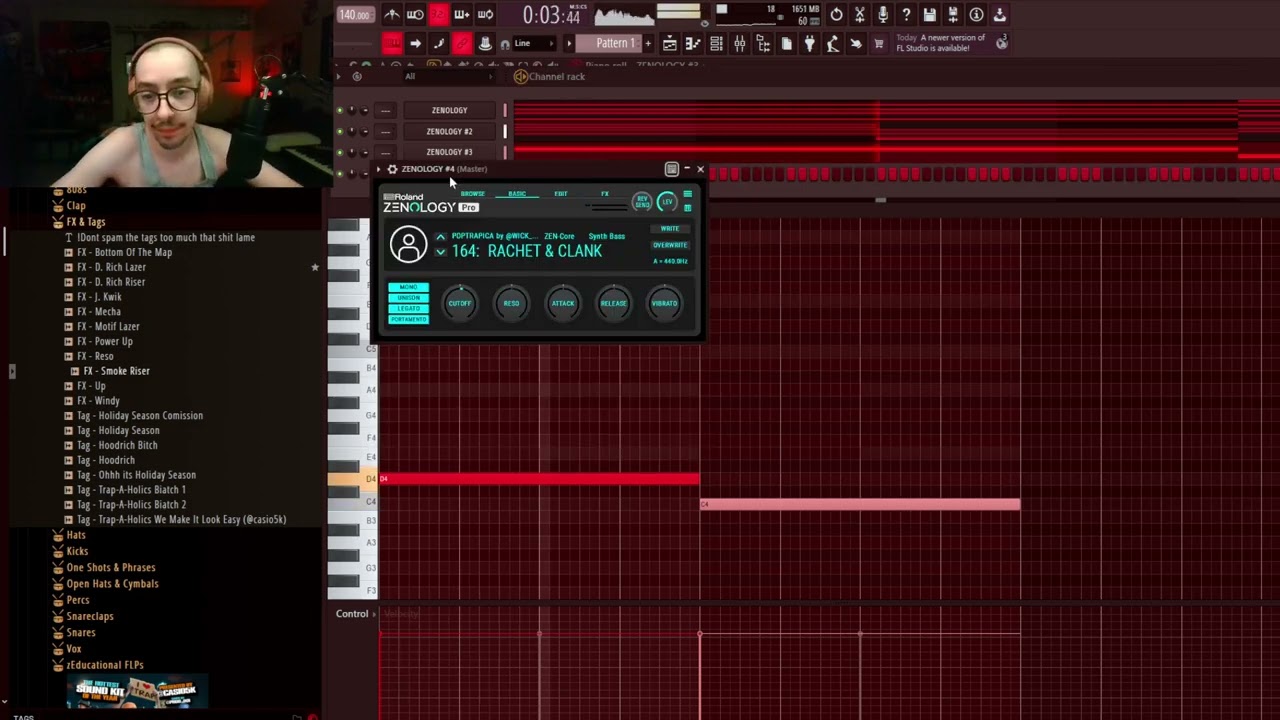Click the countdown before recording icon
The image size is (1280, 720).
click(x=440, y=14)
